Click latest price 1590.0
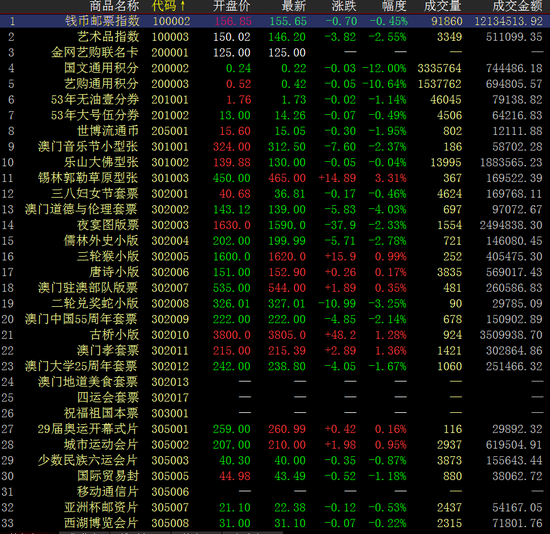The width and height of the screenshot is (550, 534). [x=287, y=225]
